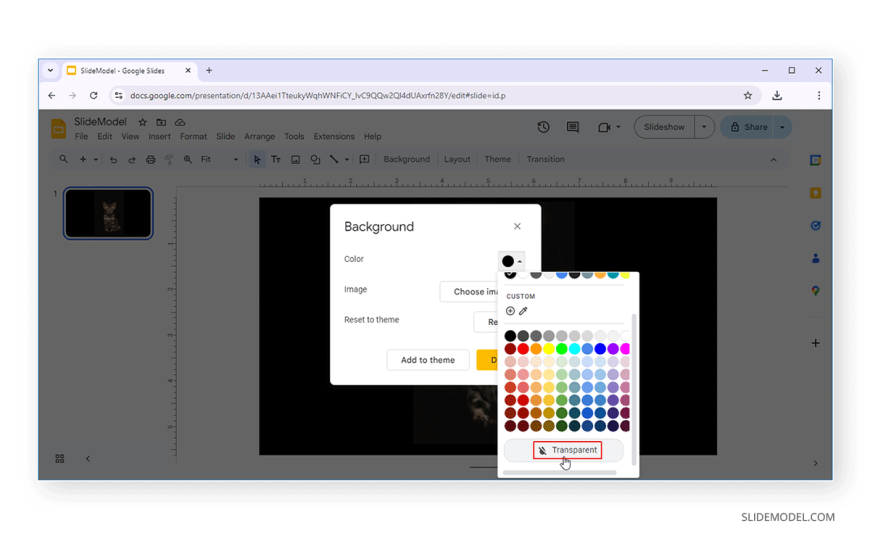Collapse the toolbar with up chevron
This screenshot has height=539, width=870.
[x=773, y=160]
